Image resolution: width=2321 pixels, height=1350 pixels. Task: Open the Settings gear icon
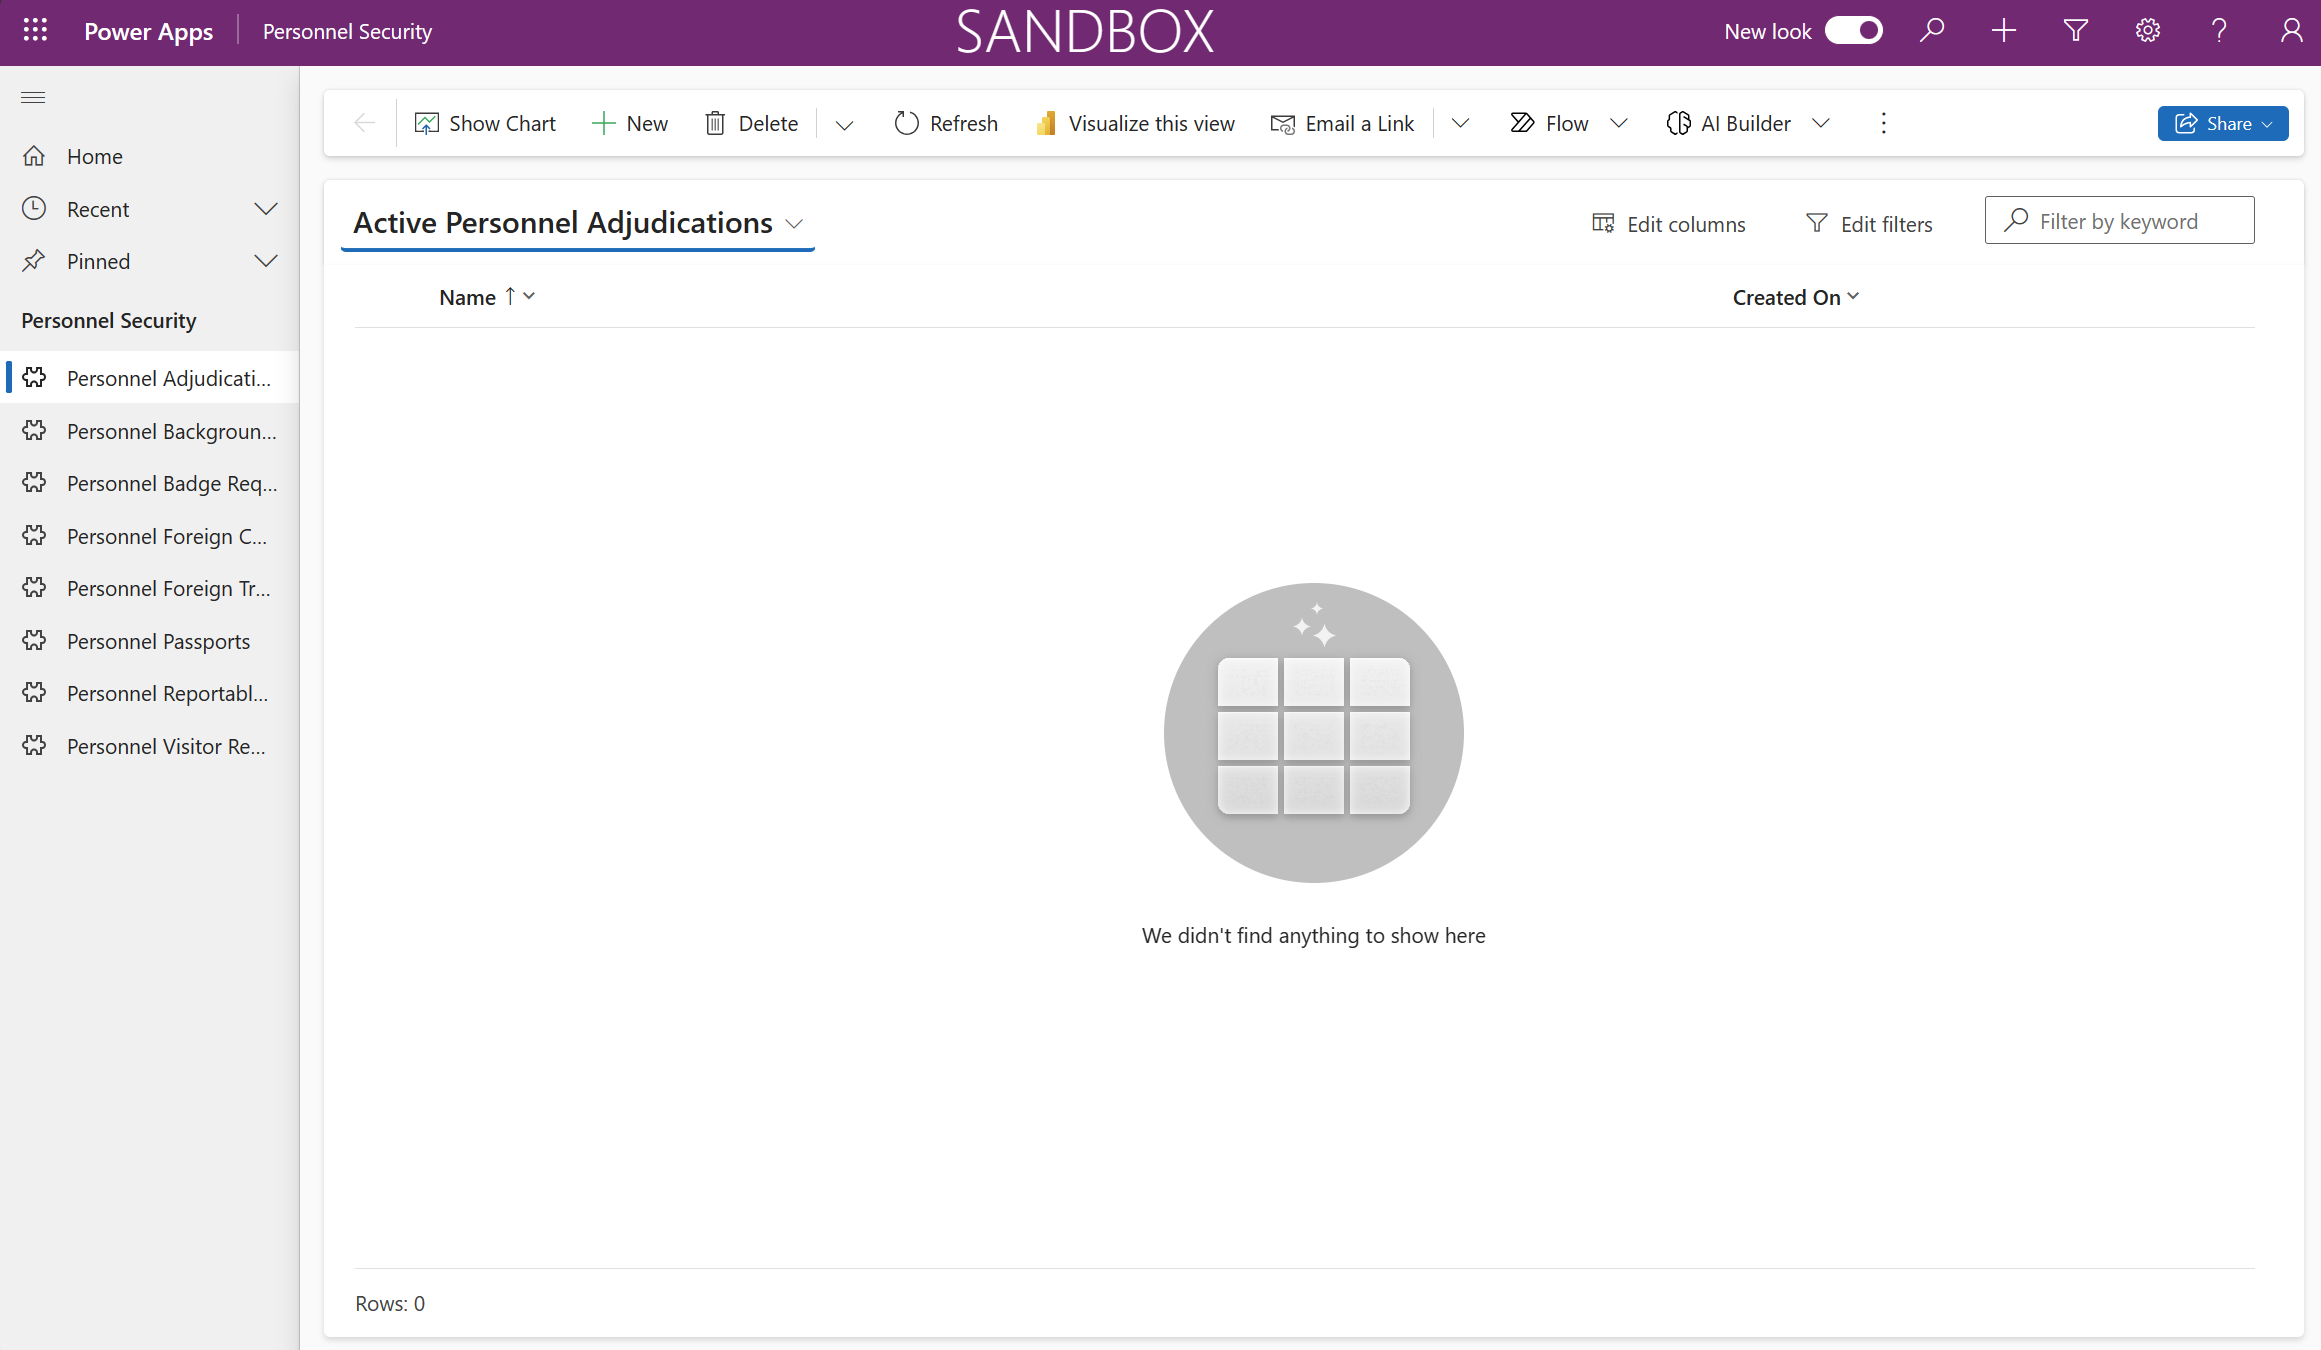click(x=2148, y=31)
